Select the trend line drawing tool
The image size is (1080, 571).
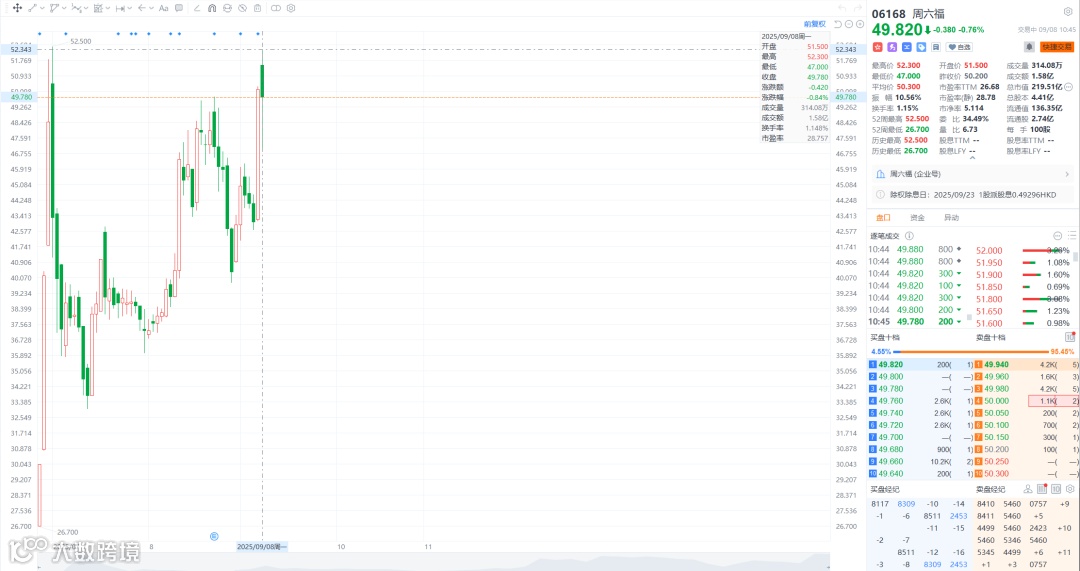coord(32,8)
